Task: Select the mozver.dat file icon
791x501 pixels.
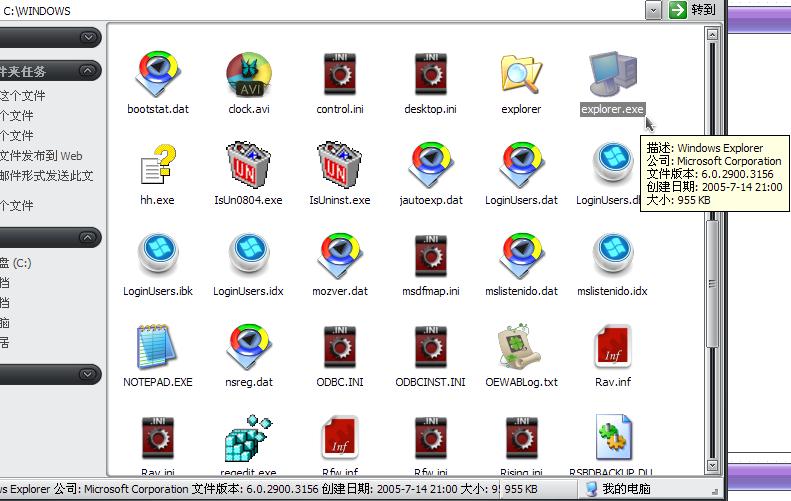Action: (340, 255)
